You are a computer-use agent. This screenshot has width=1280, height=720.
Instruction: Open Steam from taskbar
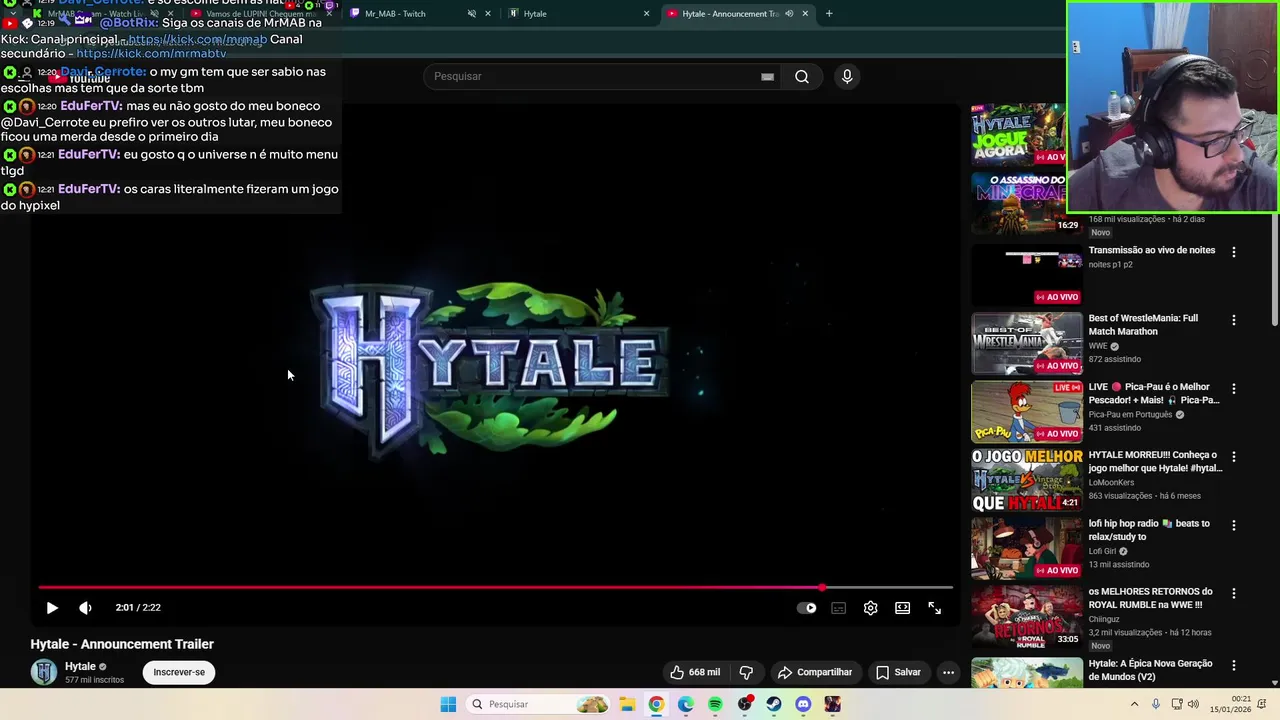point(774,704)
